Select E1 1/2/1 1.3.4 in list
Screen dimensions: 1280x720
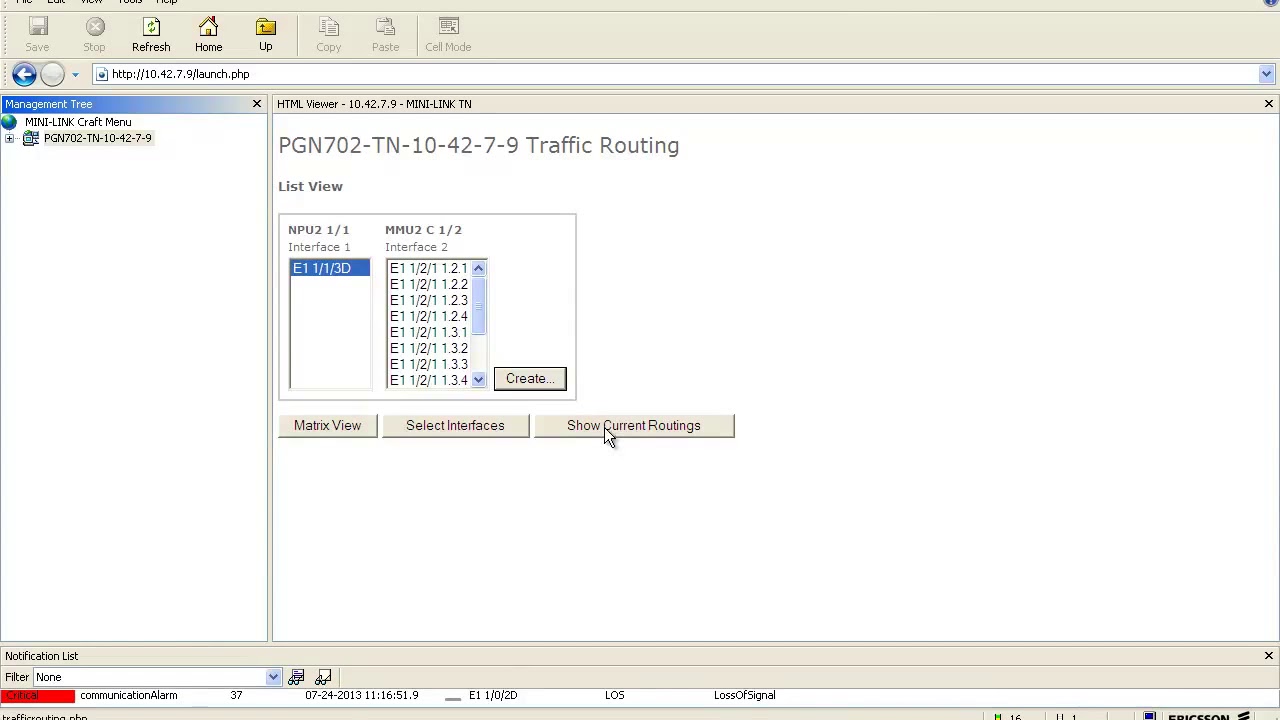[429, 380]
